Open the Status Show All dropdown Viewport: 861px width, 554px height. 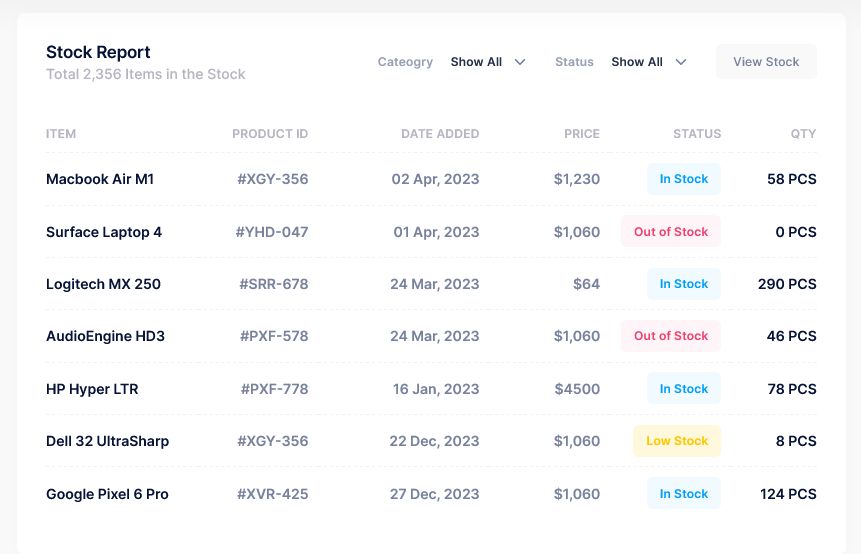pyautogui.click(x=648, y=62)
